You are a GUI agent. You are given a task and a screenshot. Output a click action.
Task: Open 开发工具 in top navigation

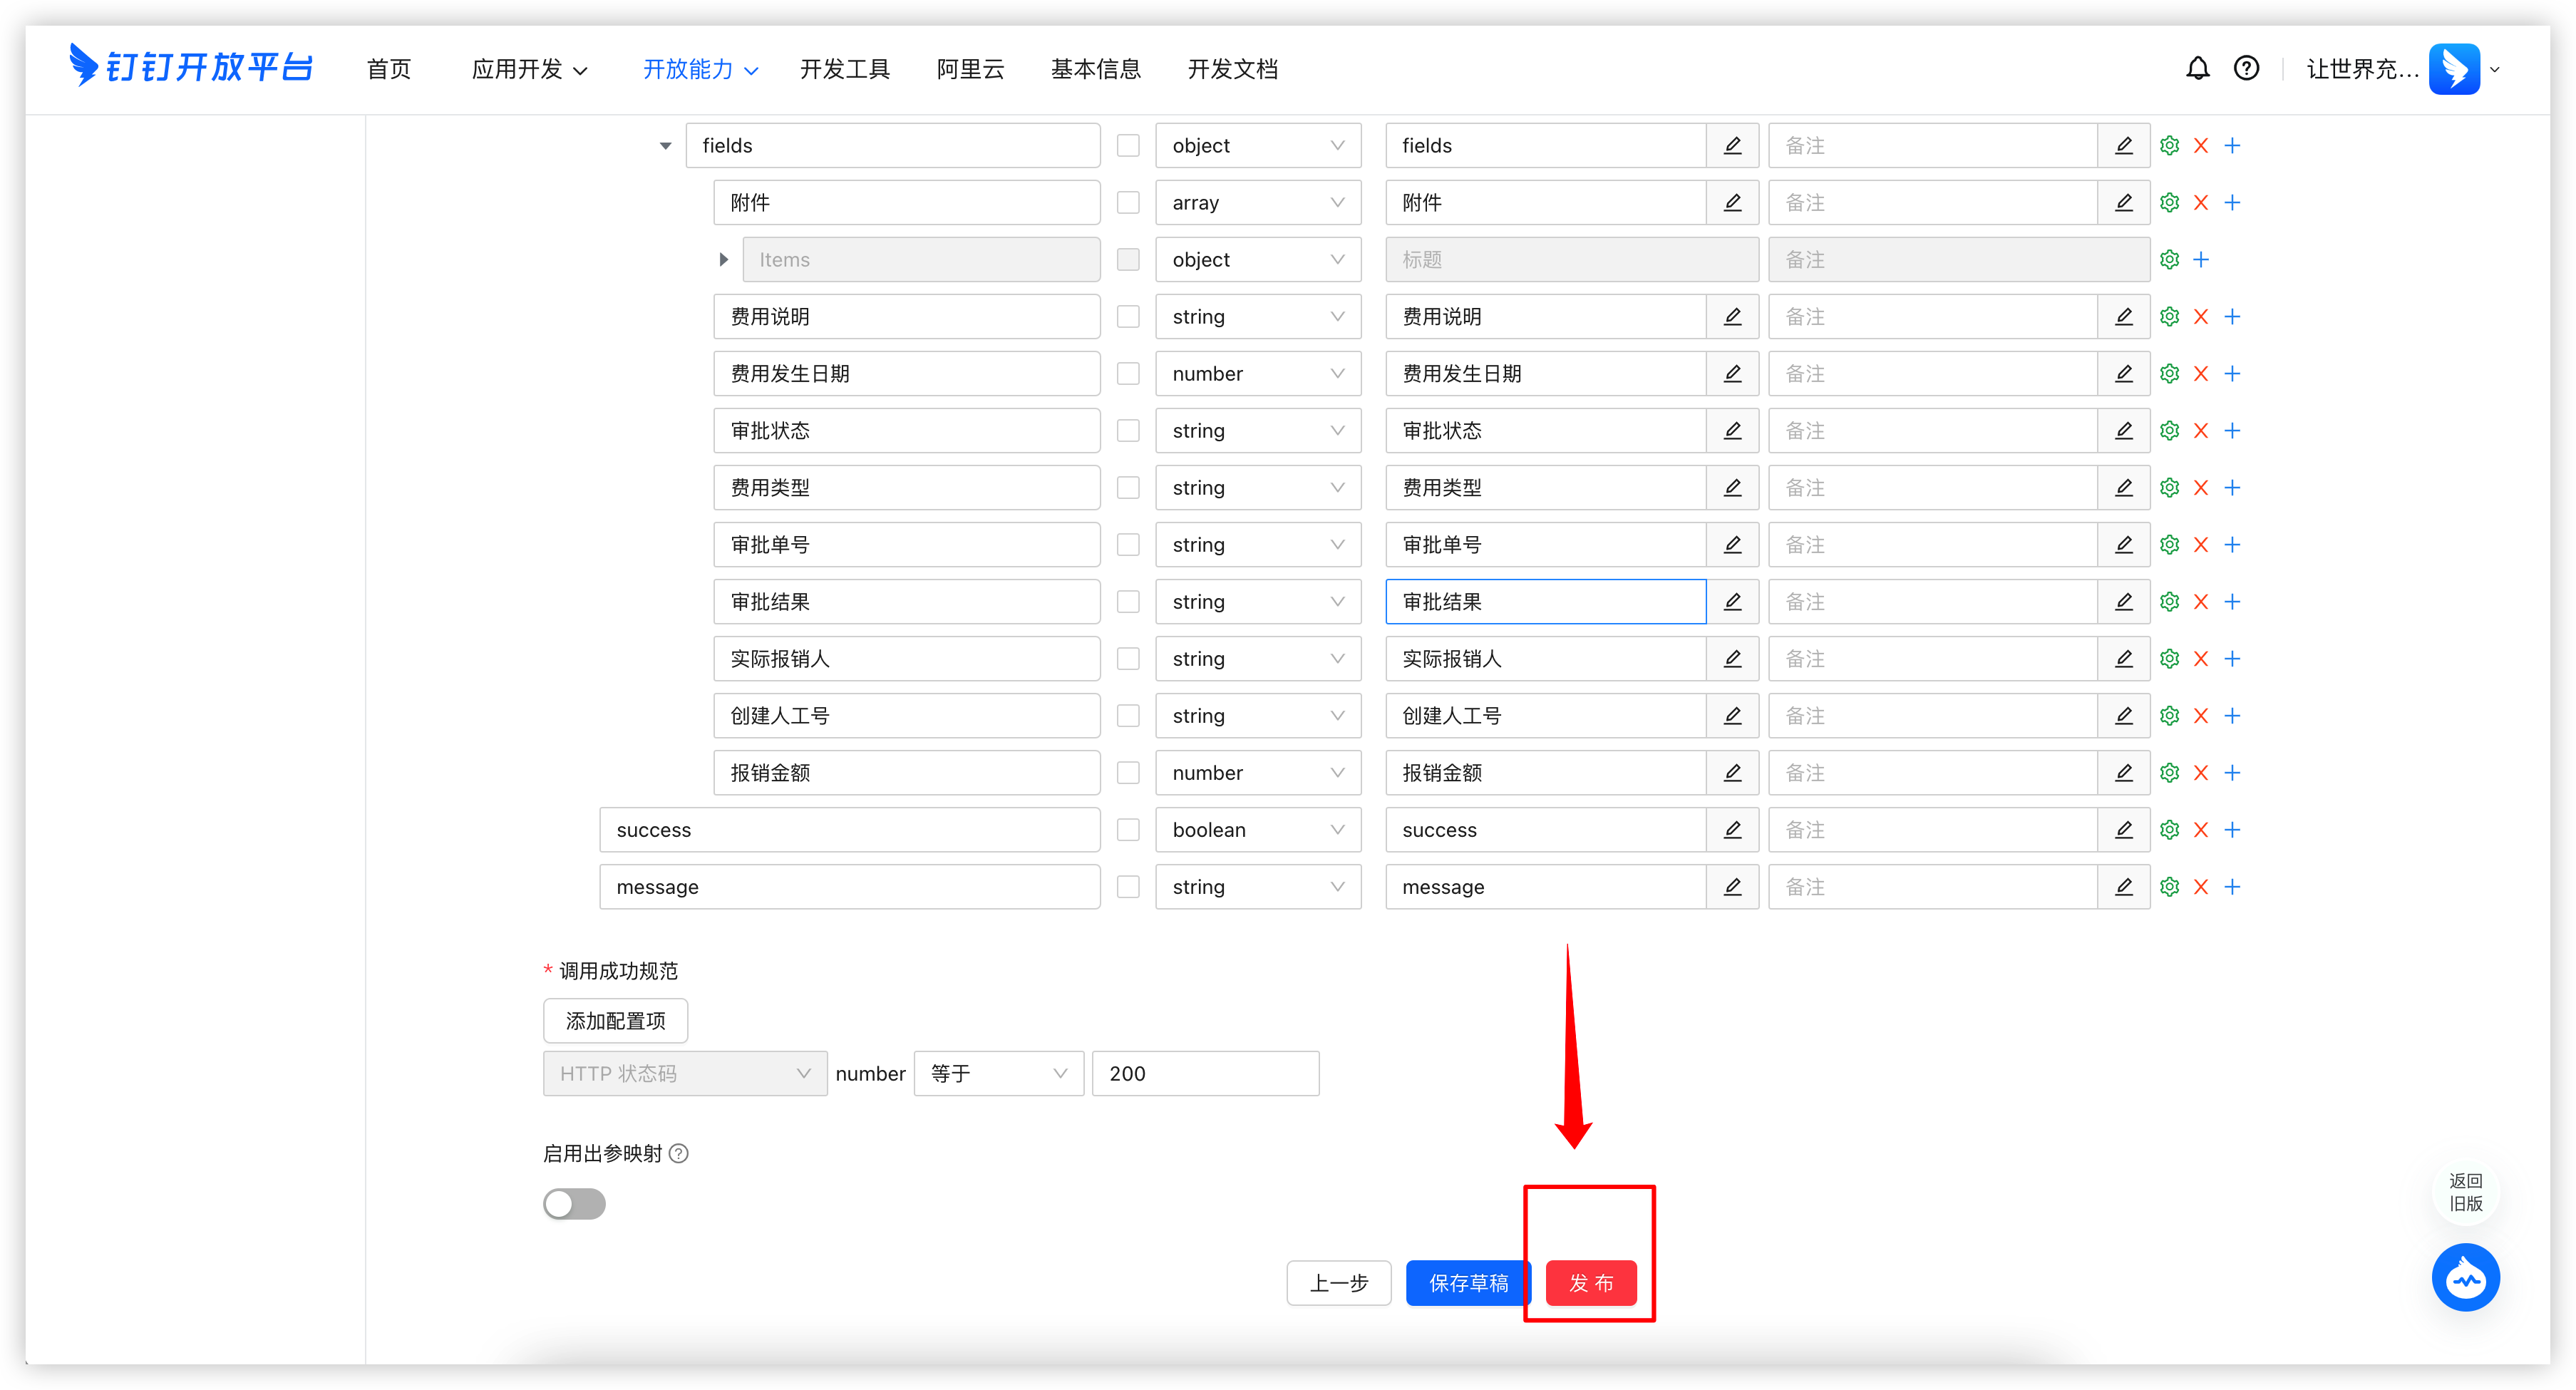[844, 69]
